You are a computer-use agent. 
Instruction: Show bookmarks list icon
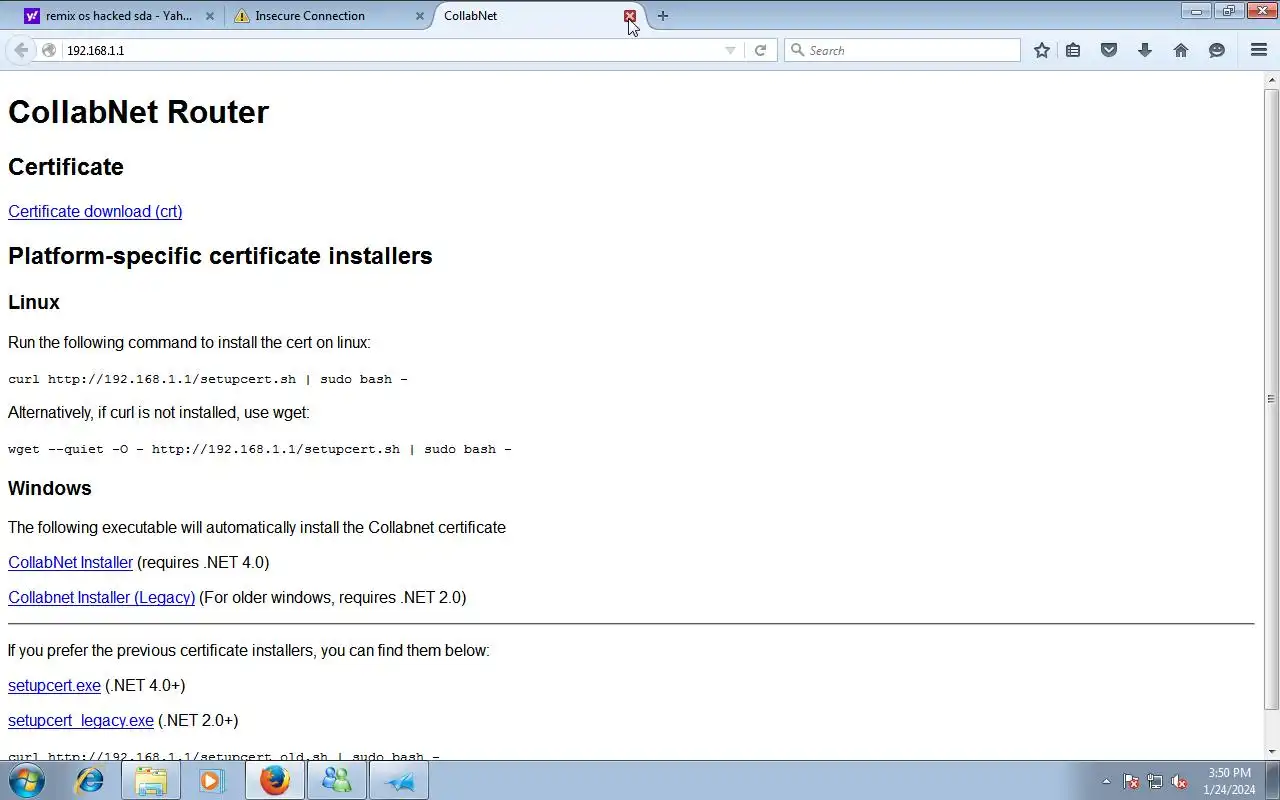coord(1073,50)
